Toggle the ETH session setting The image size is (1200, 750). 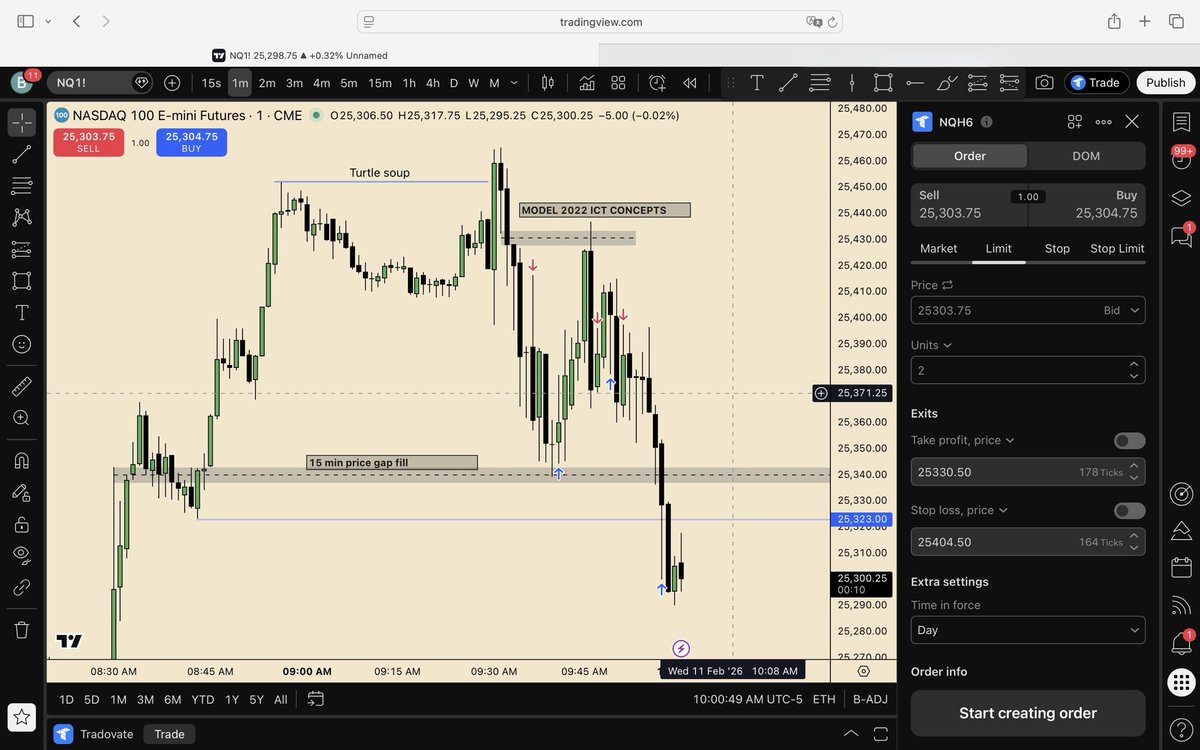(824, 699)
